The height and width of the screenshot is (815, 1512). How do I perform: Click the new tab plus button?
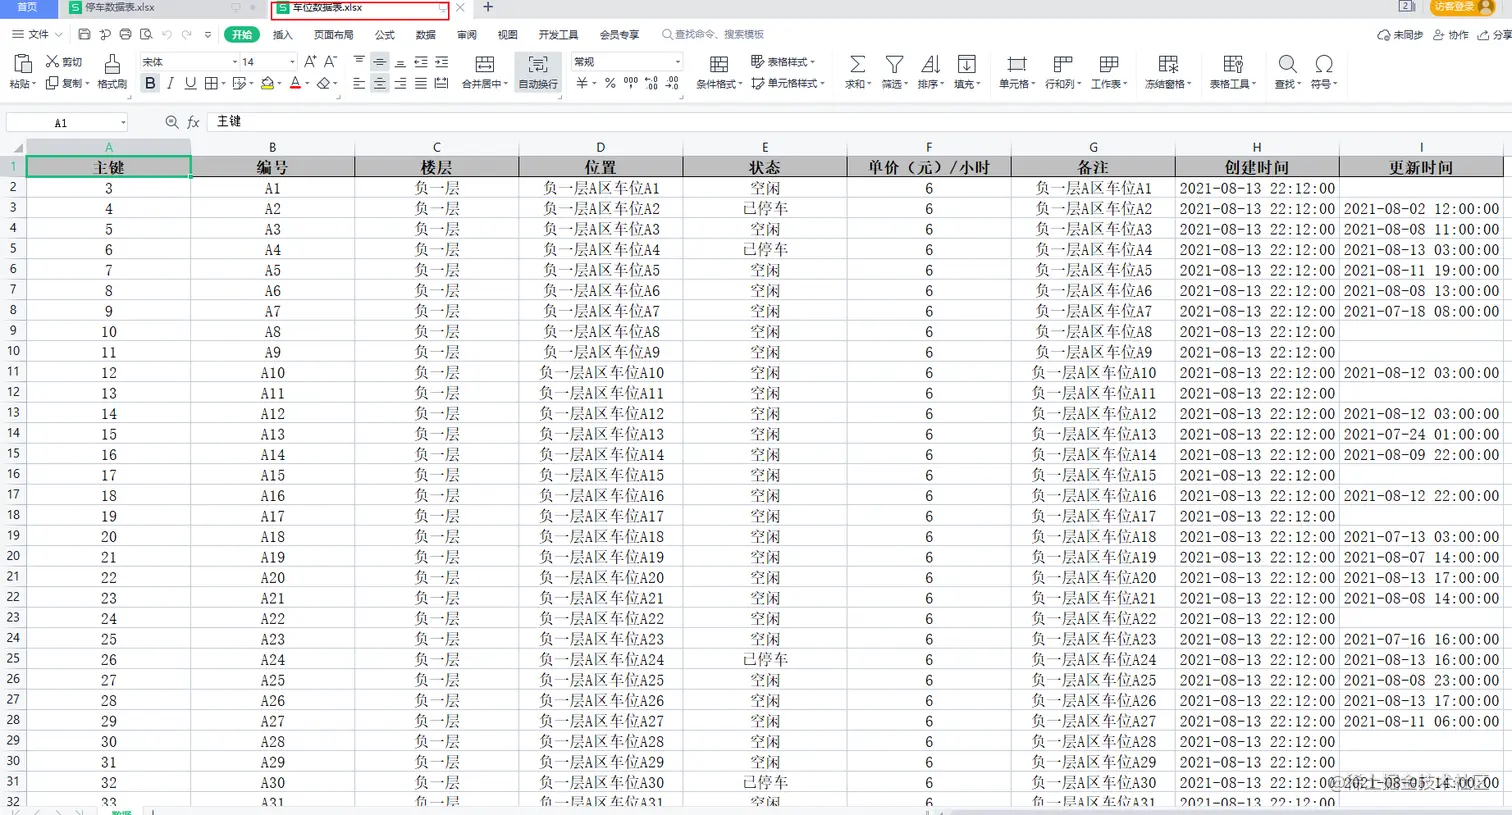pyautogui.click(x=488, y=7)
